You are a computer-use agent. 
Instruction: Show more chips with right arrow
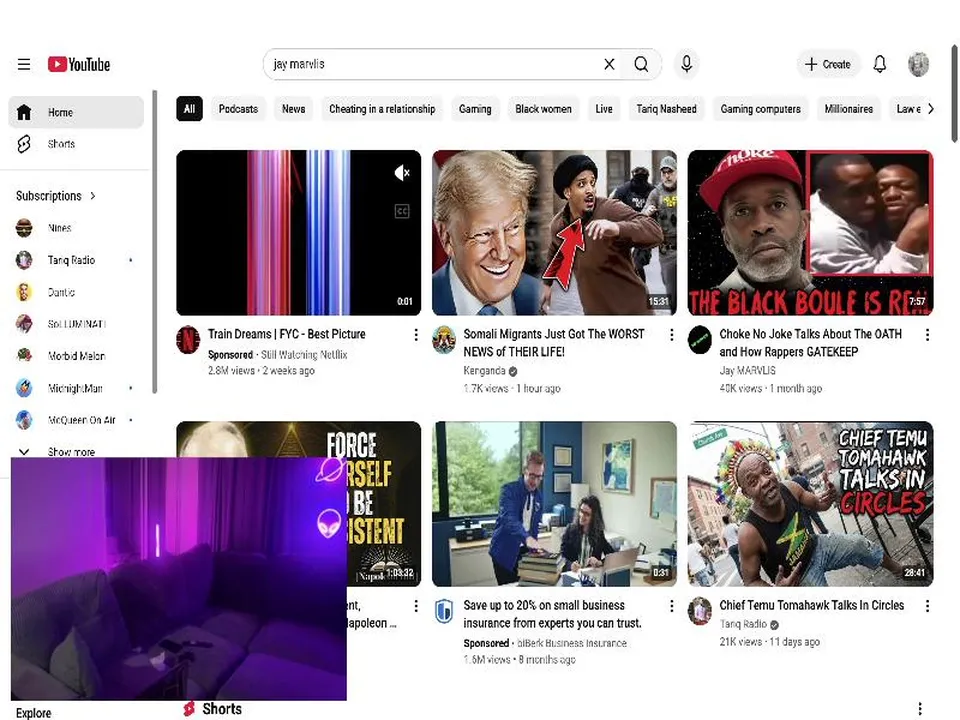click(x=931, y=109)
